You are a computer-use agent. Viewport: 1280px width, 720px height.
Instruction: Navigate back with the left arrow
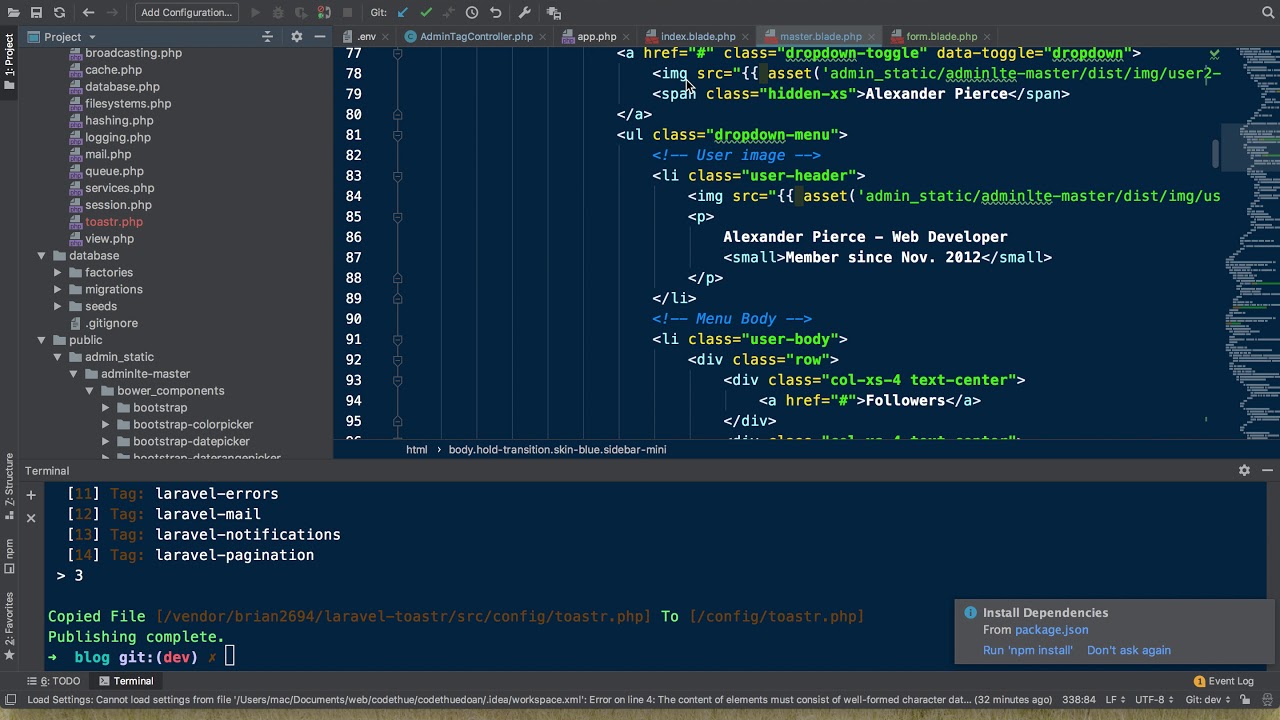88,13
